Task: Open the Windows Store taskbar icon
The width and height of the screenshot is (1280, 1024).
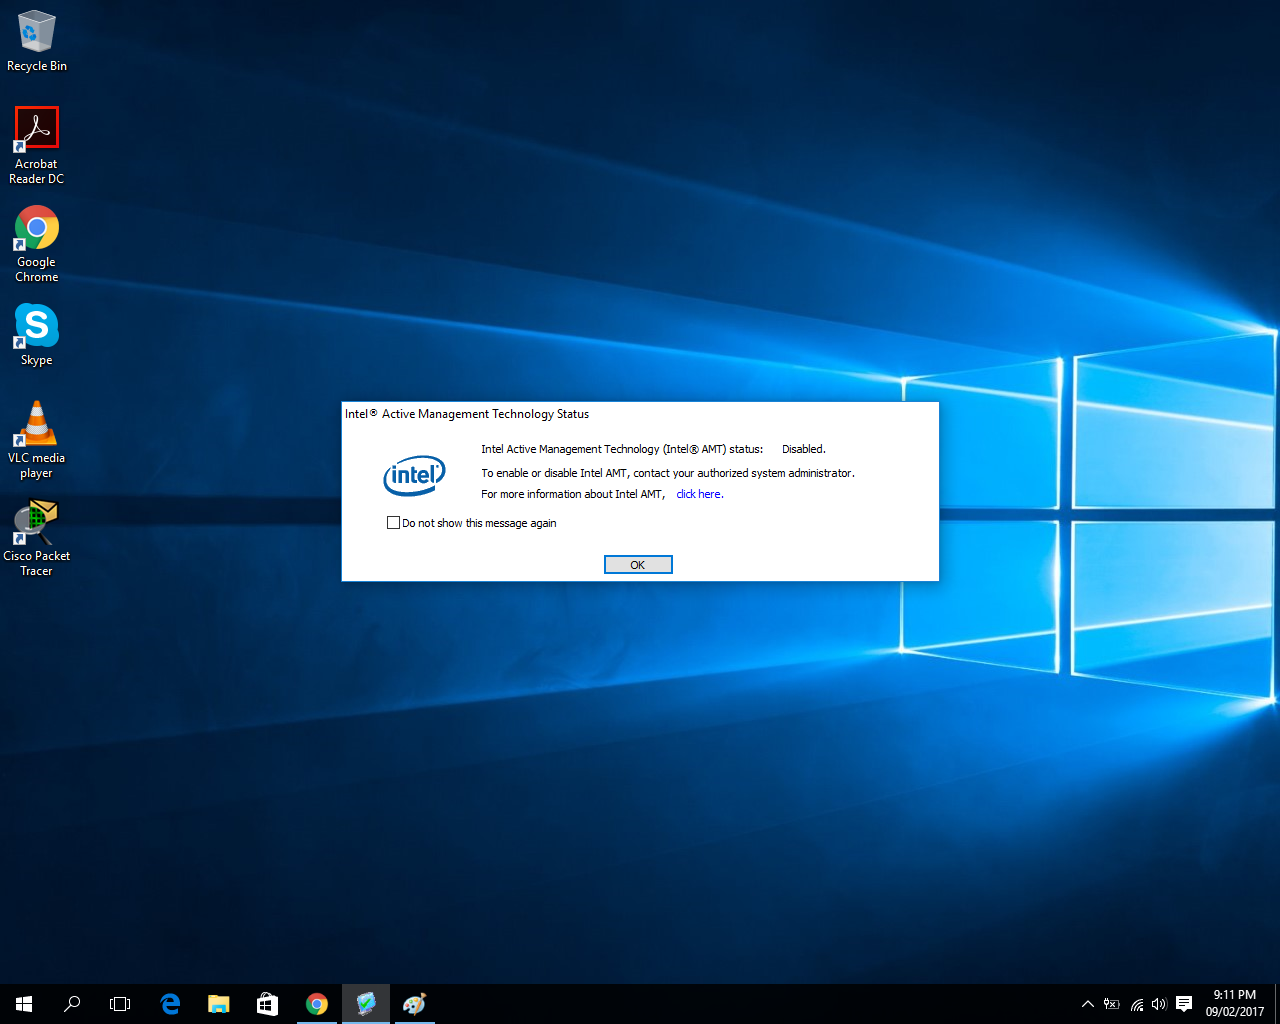Action: [267, 1004]
